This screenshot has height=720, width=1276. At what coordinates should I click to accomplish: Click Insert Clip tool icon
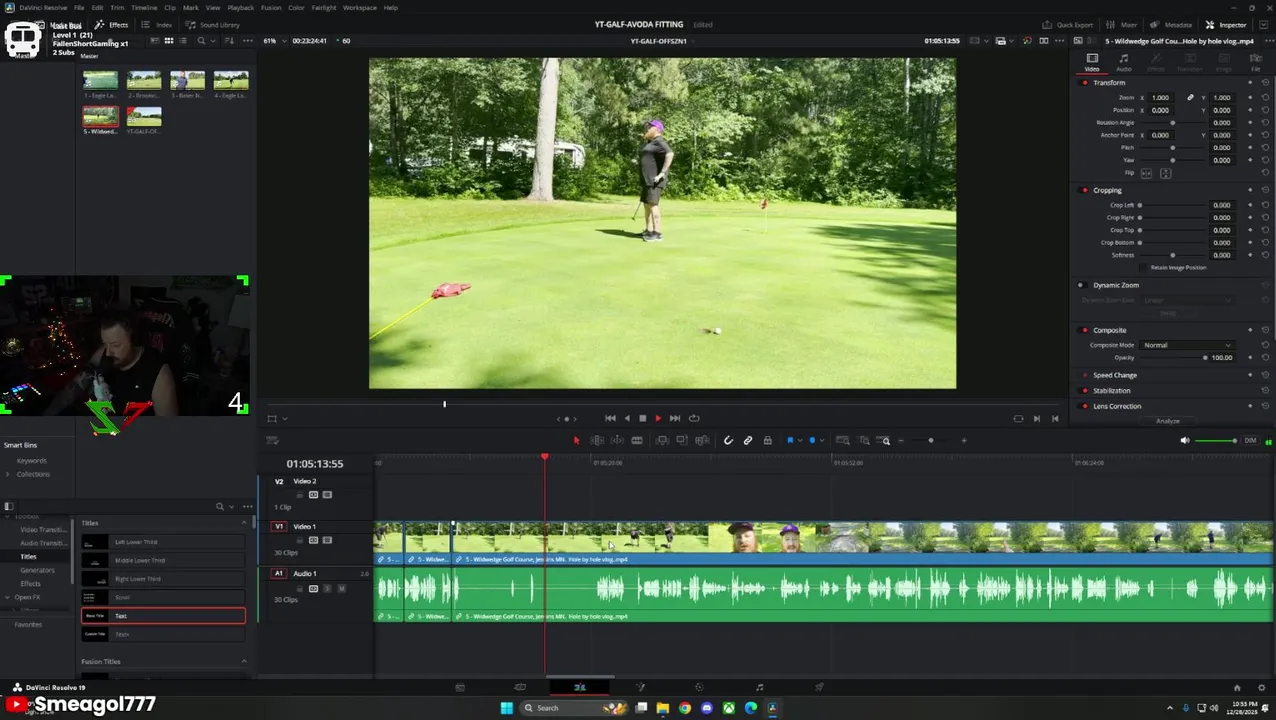[x=662, y=441]
